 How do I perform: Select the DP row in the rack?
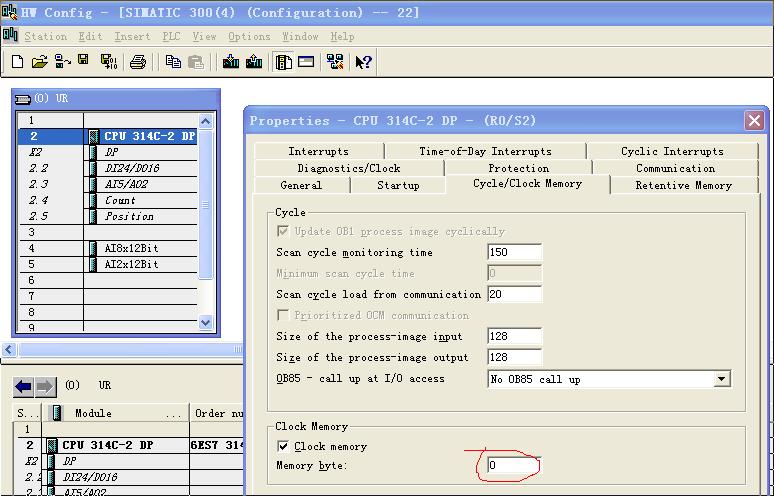click(x=107, y=152)
